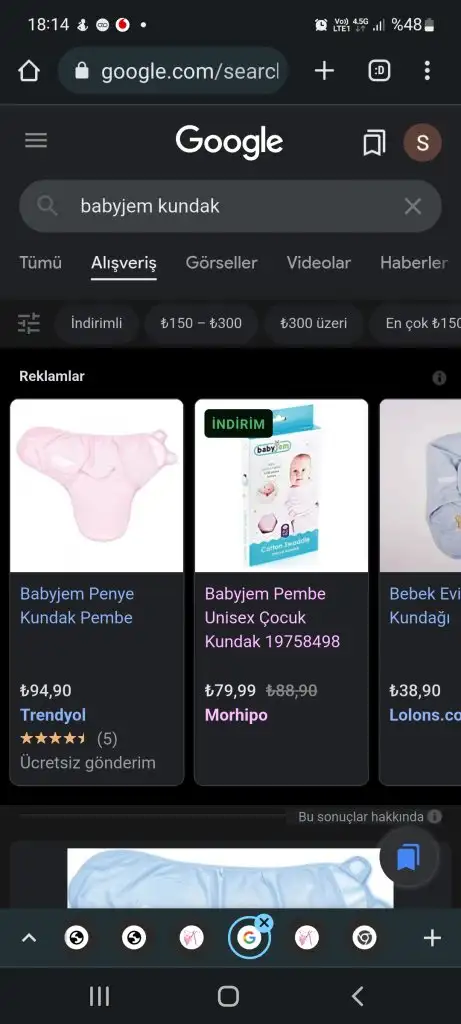Toggle the ₺300 üzeri filter chip
The width and height of the screenshot is (461, 1024).
pyautogui.click(x=313, y=323)
